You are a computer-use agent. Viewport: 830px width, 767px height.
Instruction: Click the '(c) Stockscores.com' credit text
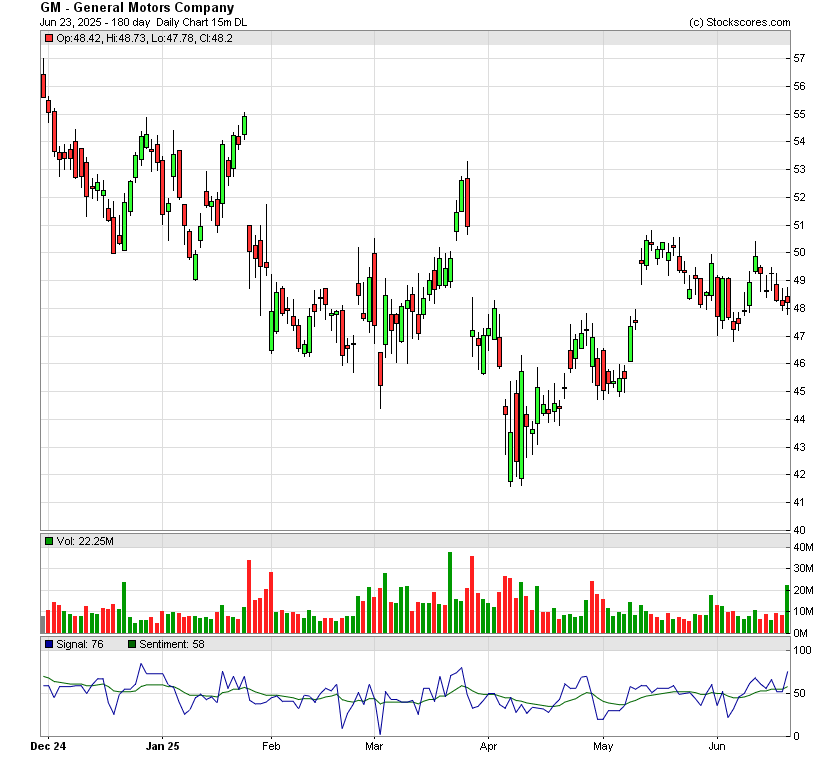pyautogui.click(x=739, y=22)
